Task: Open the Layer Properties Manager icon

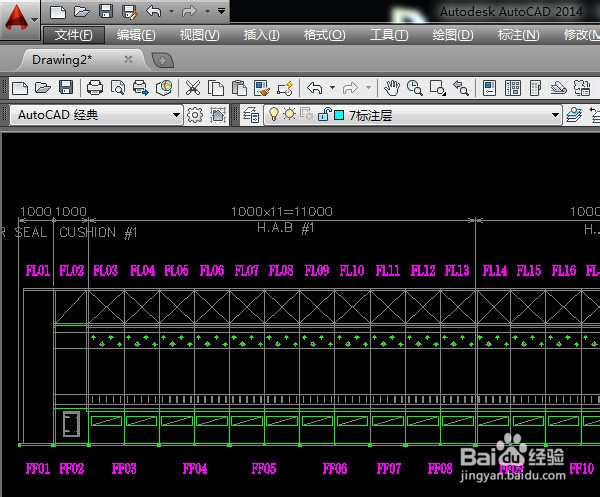Action: [x=251, y=115]
